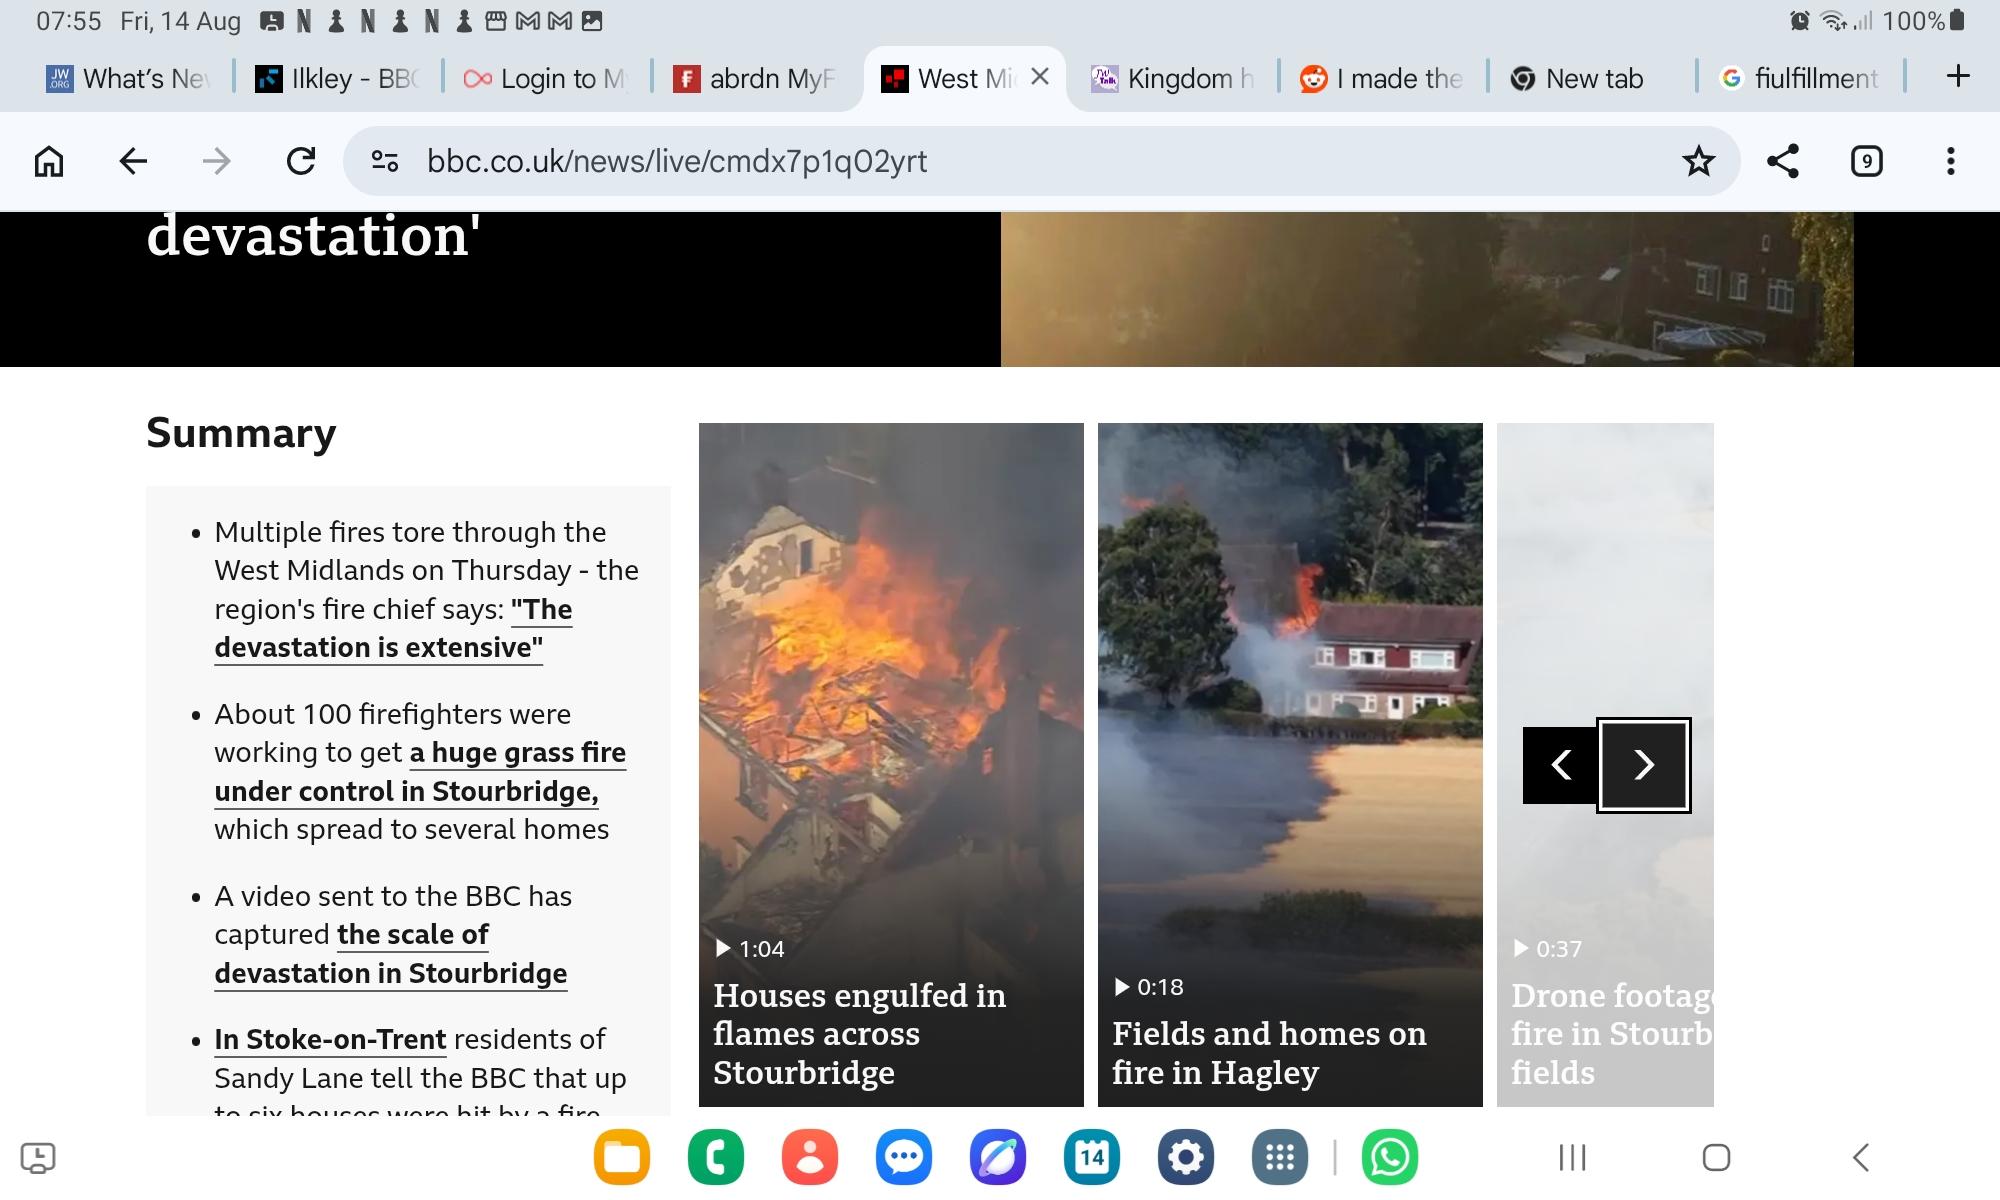Tap the alarm icon in status bar
The image size is (2000, 1200).
click(1799, 21)
